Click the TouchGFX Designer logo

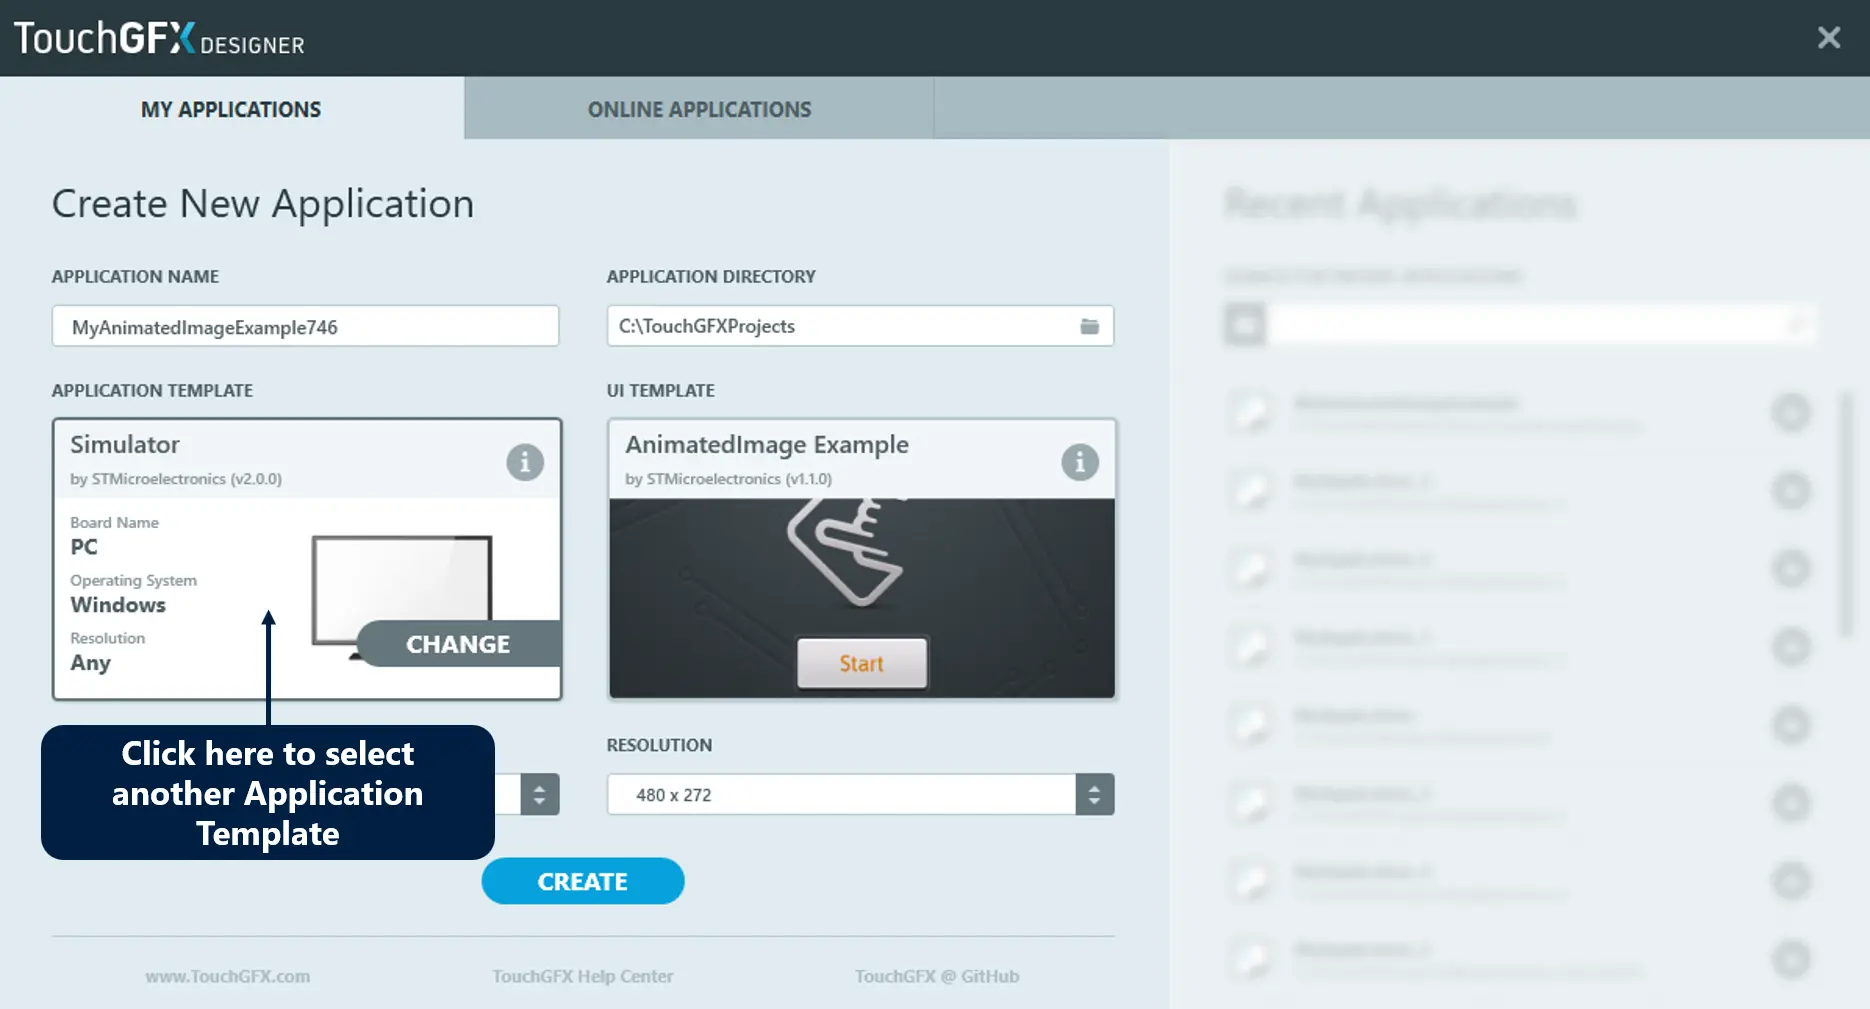coord(159,38)
